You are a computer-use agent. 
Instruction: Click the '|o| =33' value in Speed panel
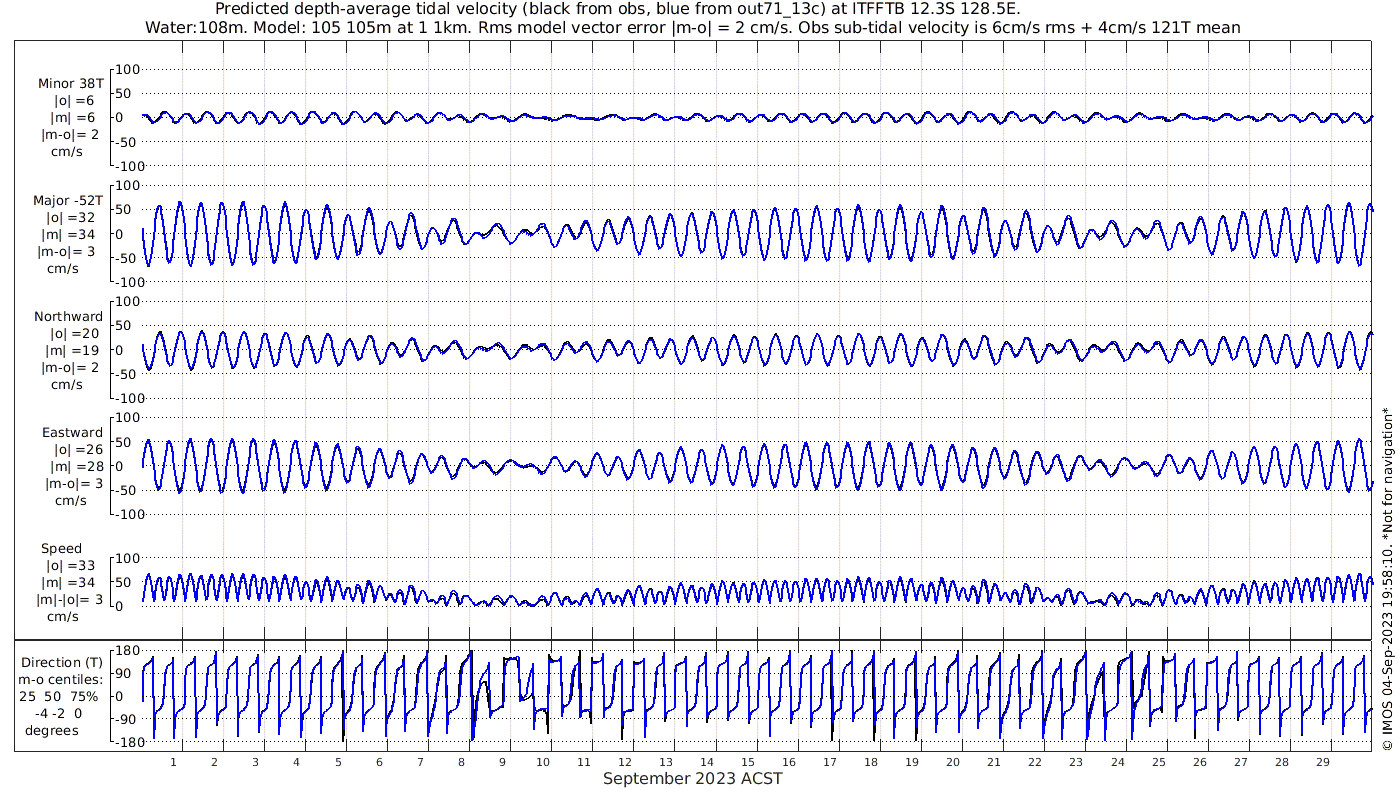point(70,565)
